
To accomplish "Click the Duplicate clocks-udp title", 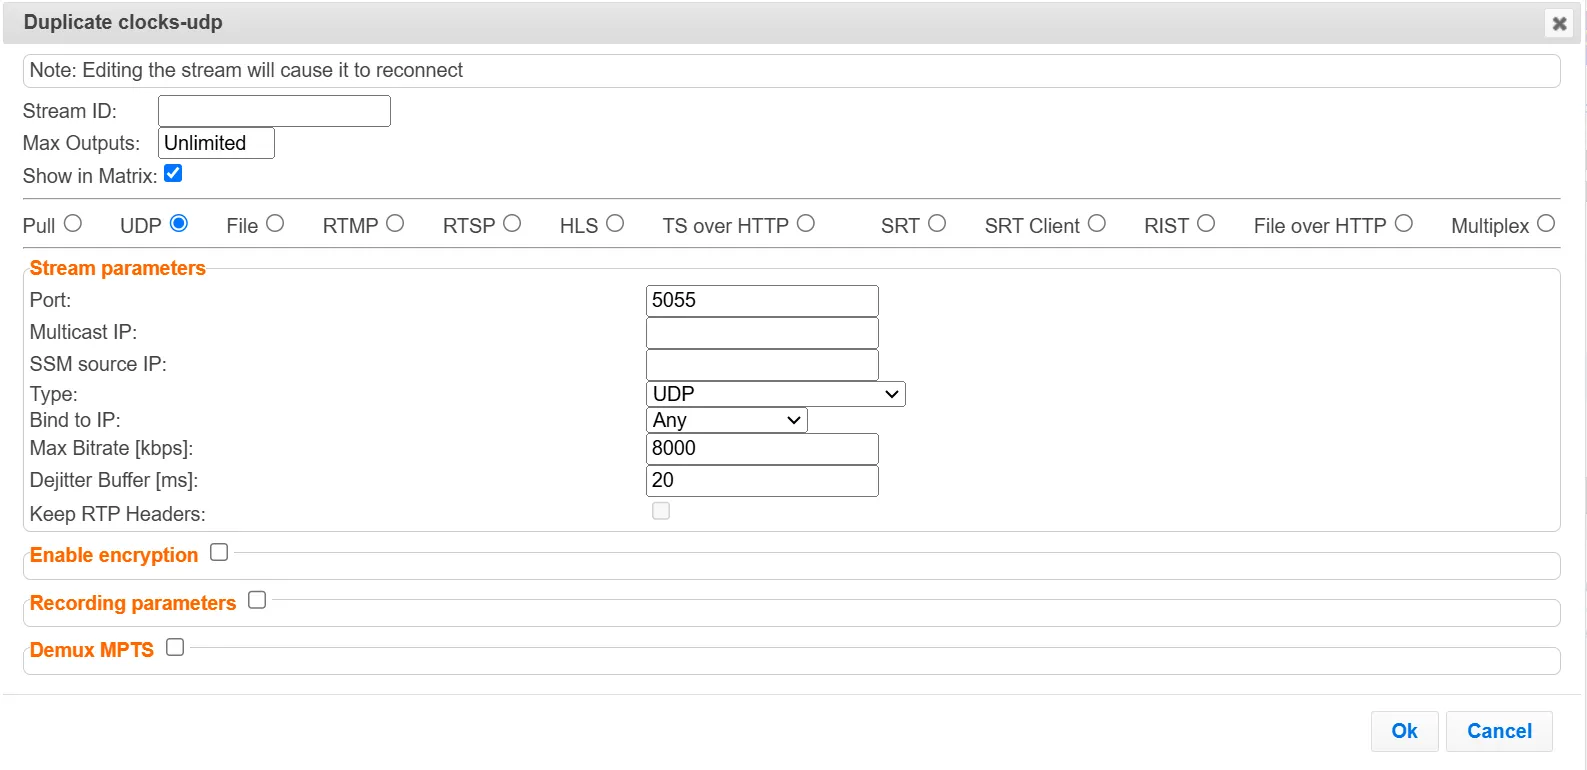I will click(123, 22).
